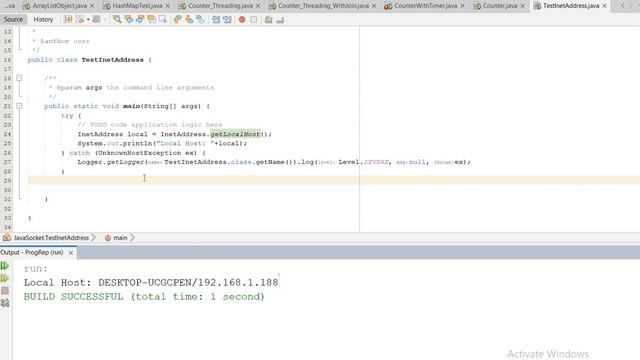Viewport: 640px width, 360px height.
Task: Click the TestInetAddress class name on line 16
Action: click(112, 60)
